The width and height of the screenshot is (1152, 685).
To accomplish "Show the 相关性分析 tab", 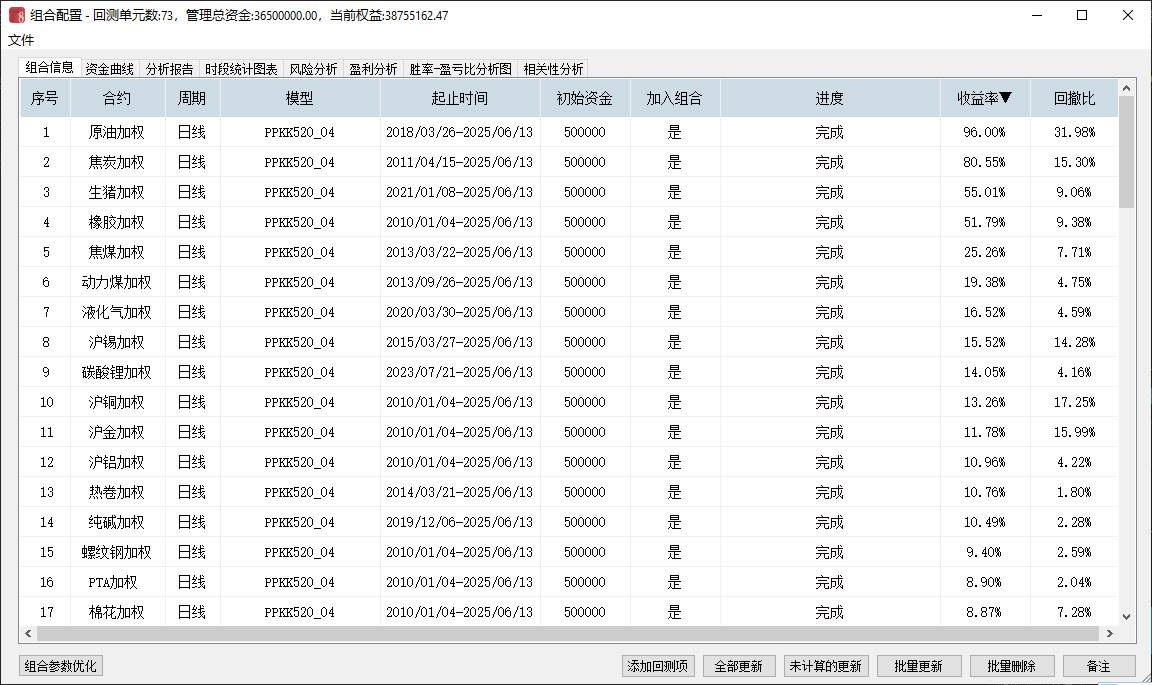I will pyautogui.click(x=553, y=69).
